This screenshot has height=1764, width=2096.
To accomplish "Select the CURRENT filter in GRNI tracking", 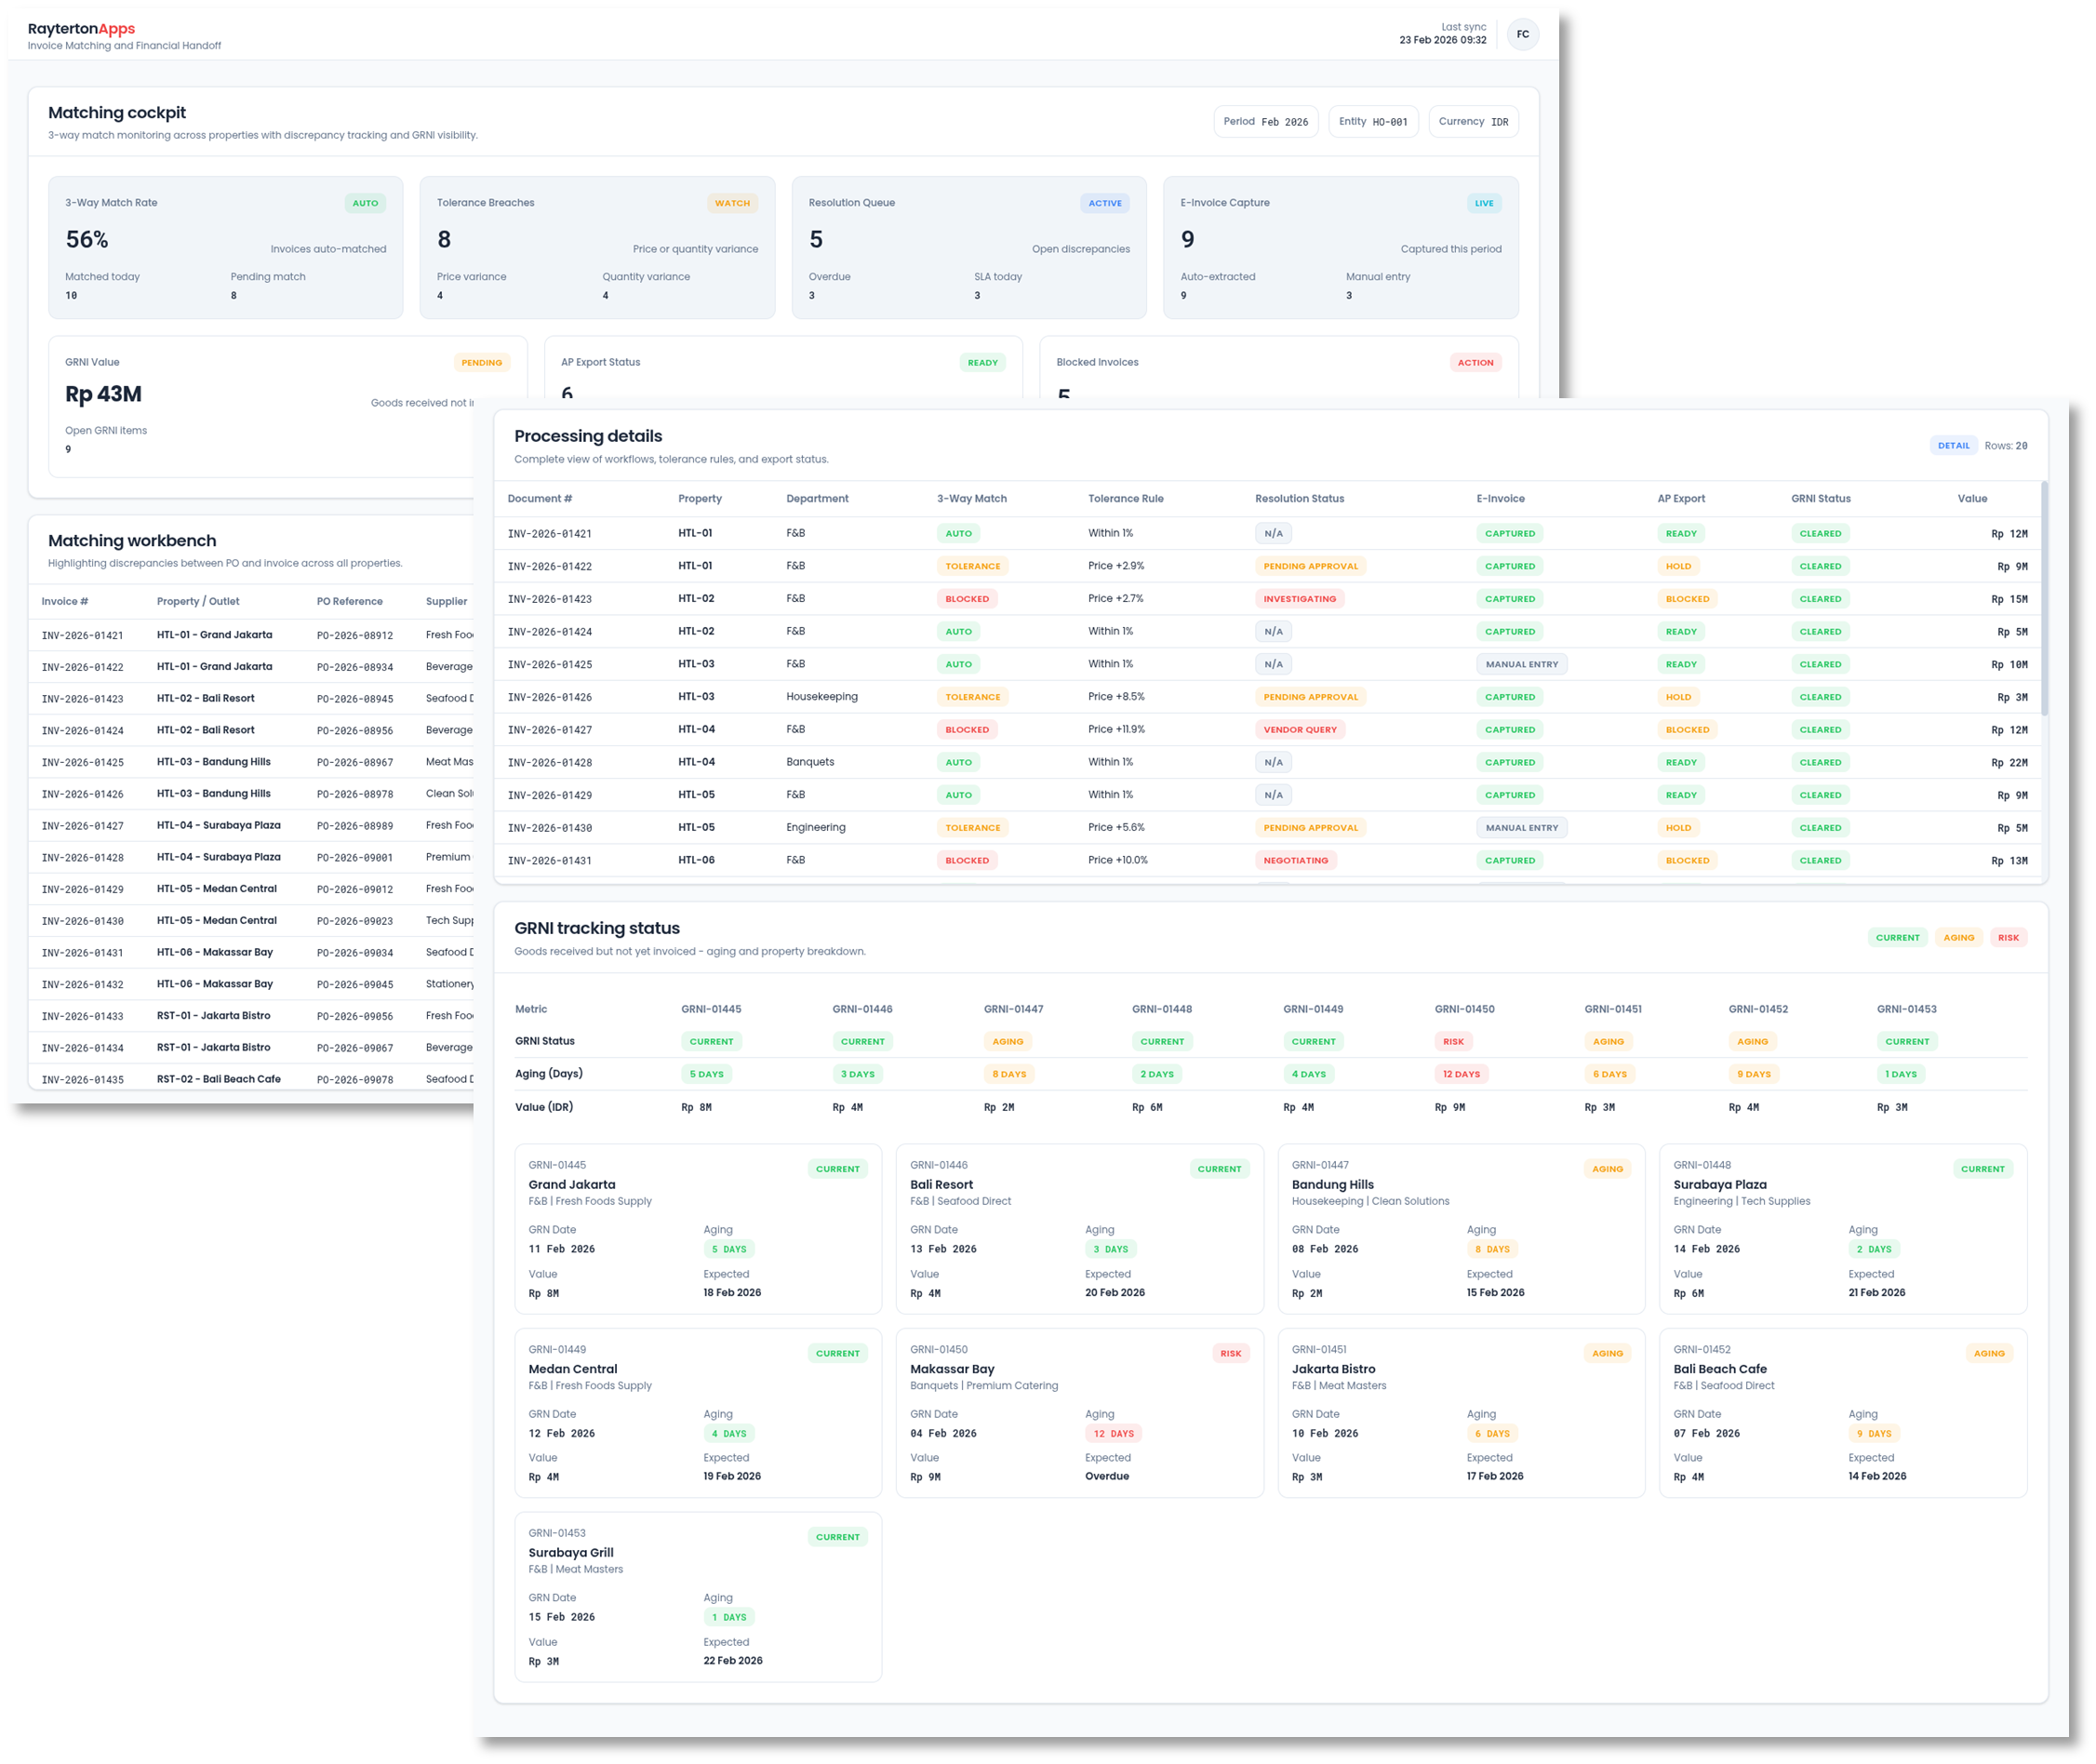I will click(x=1897, y=937).
